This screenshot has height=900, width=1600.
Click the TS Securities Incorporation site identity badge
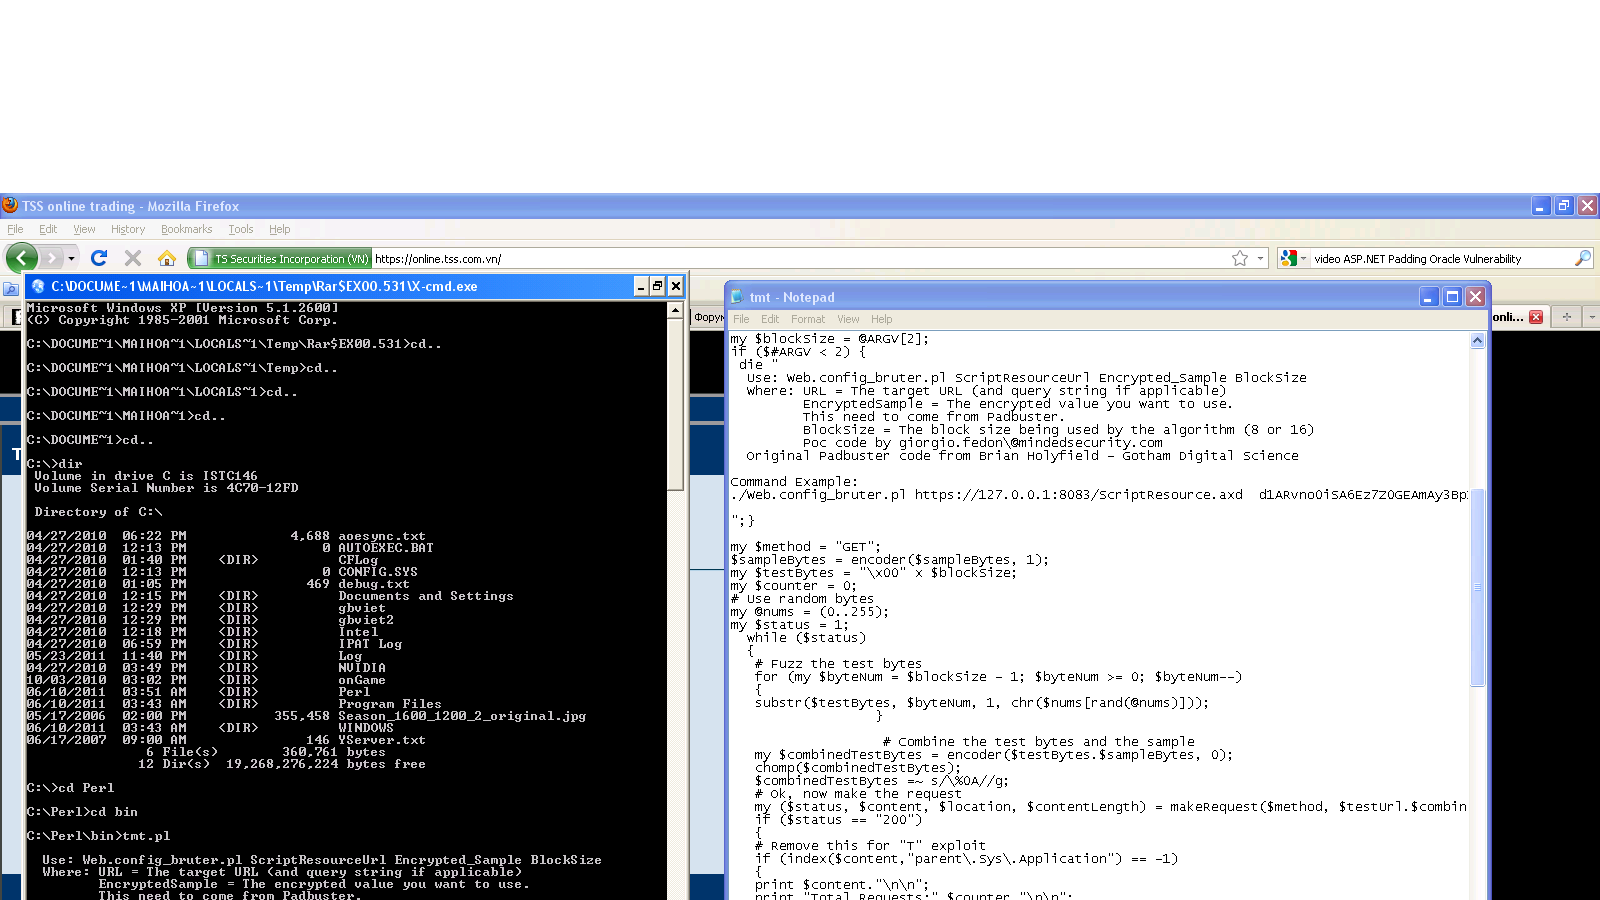pos(282,258)
